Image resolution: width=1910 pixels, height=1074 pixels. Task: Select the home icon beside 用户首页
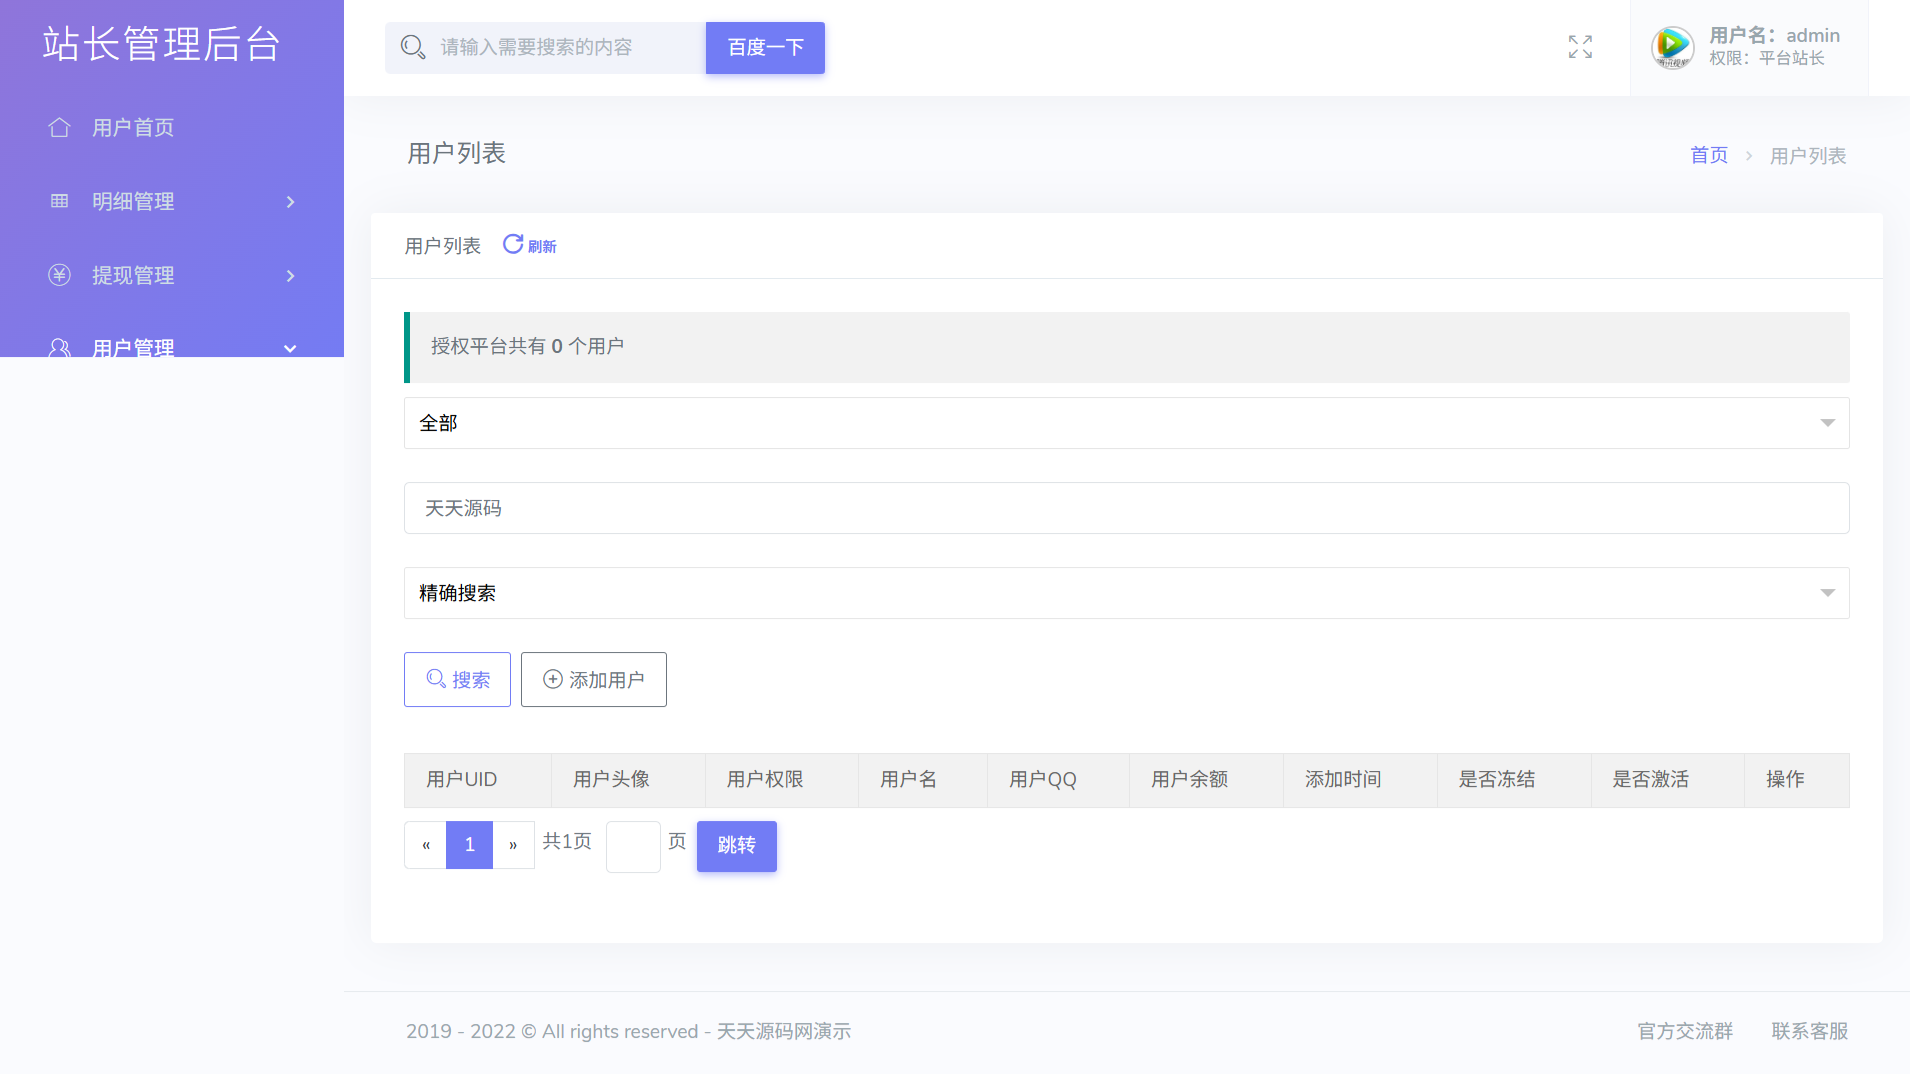59,127
